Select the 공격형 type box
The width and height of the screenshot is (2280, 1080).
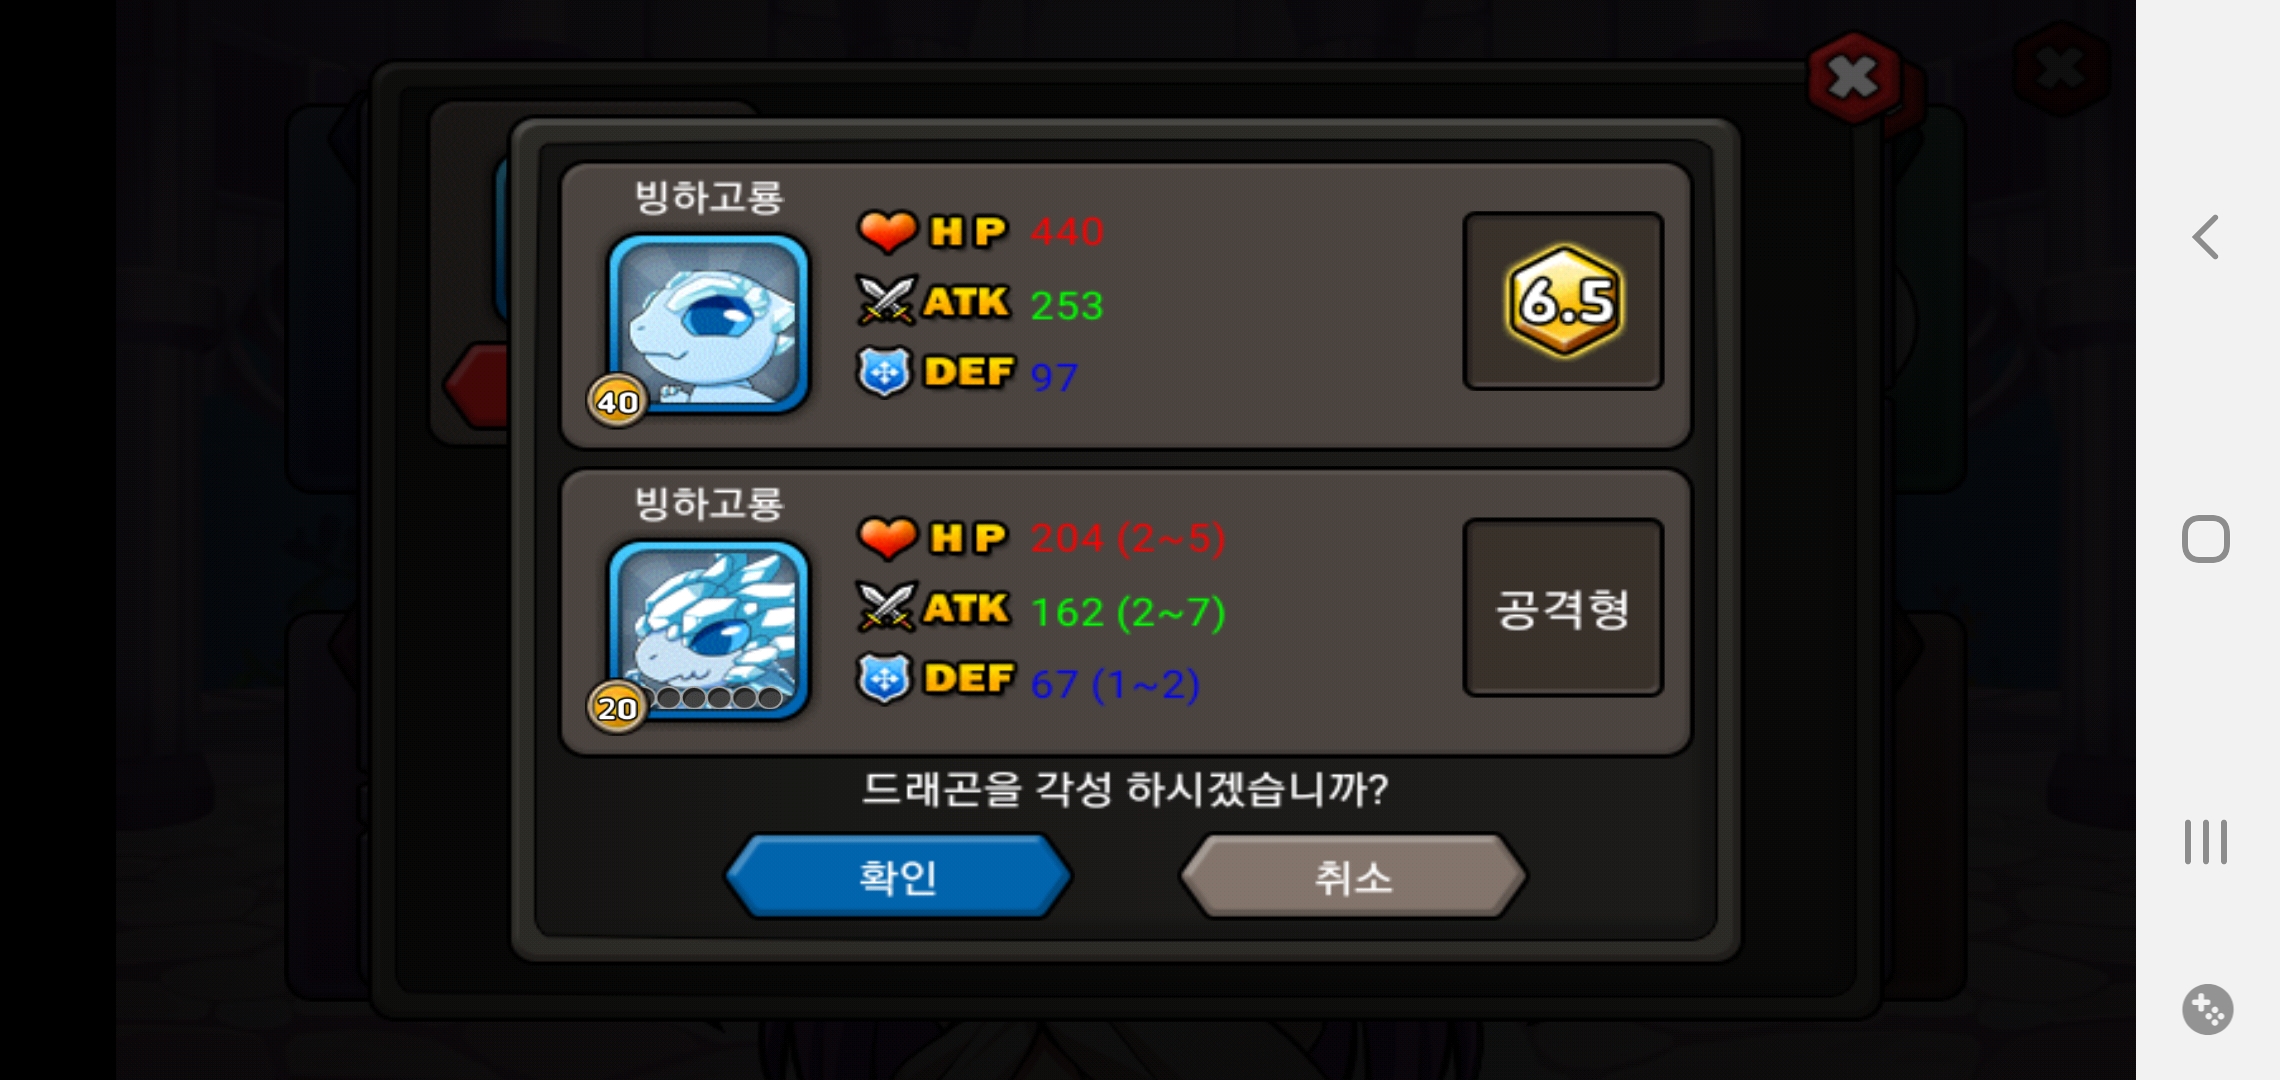pos(1563,607)
